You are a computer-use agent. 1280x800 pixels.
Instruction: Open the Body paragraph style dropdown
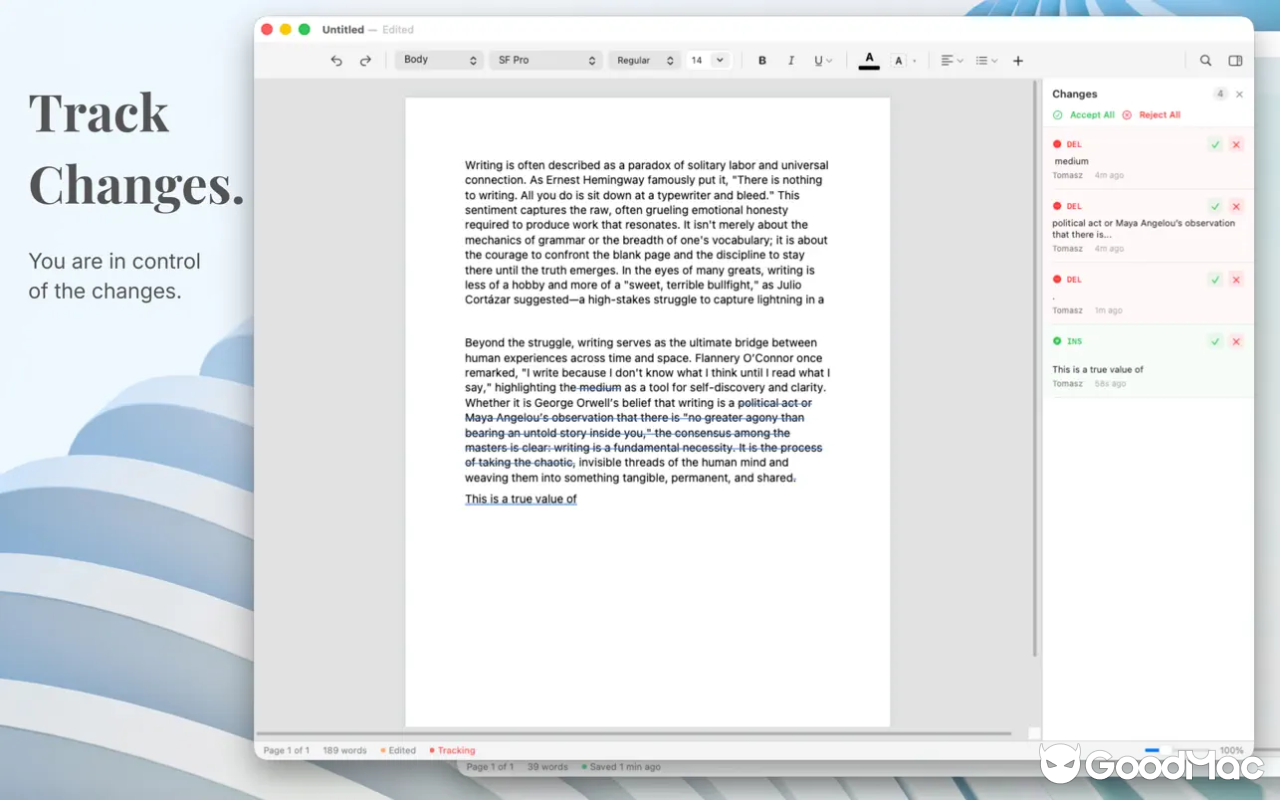pyautogui.click(x=440, y=60)
